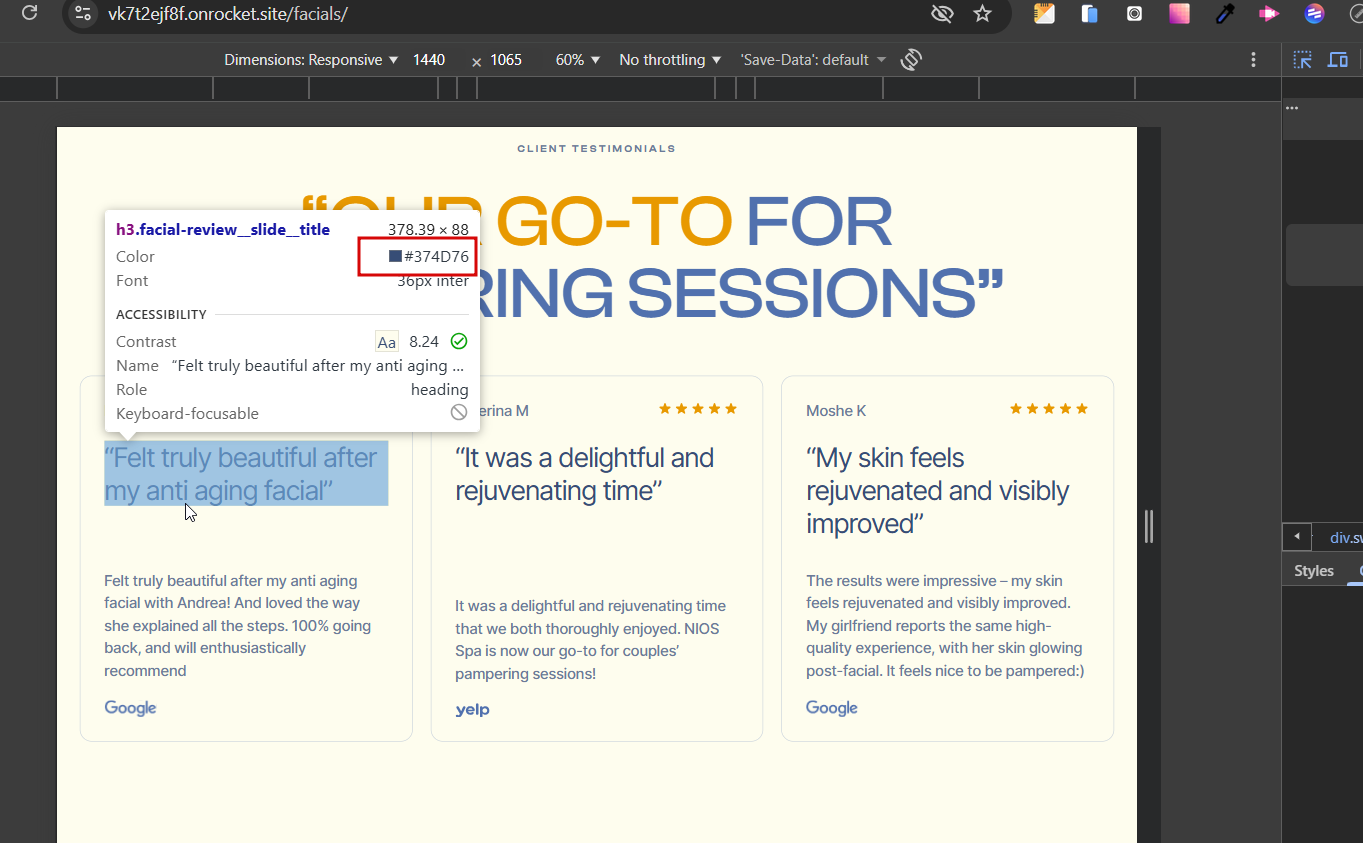Select the div.sw breadcrumb element

coord(1346,538)
